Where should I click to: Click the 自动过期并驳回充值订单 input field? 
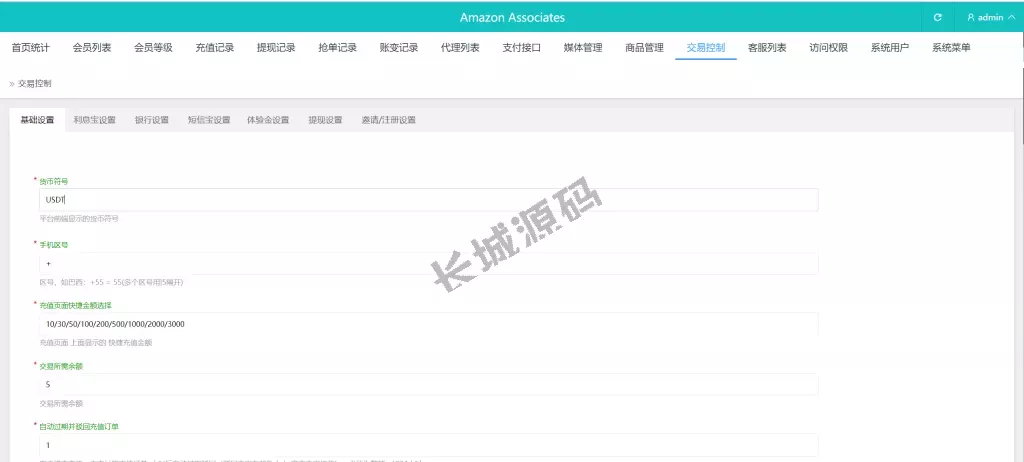click(x=428, y=445)
